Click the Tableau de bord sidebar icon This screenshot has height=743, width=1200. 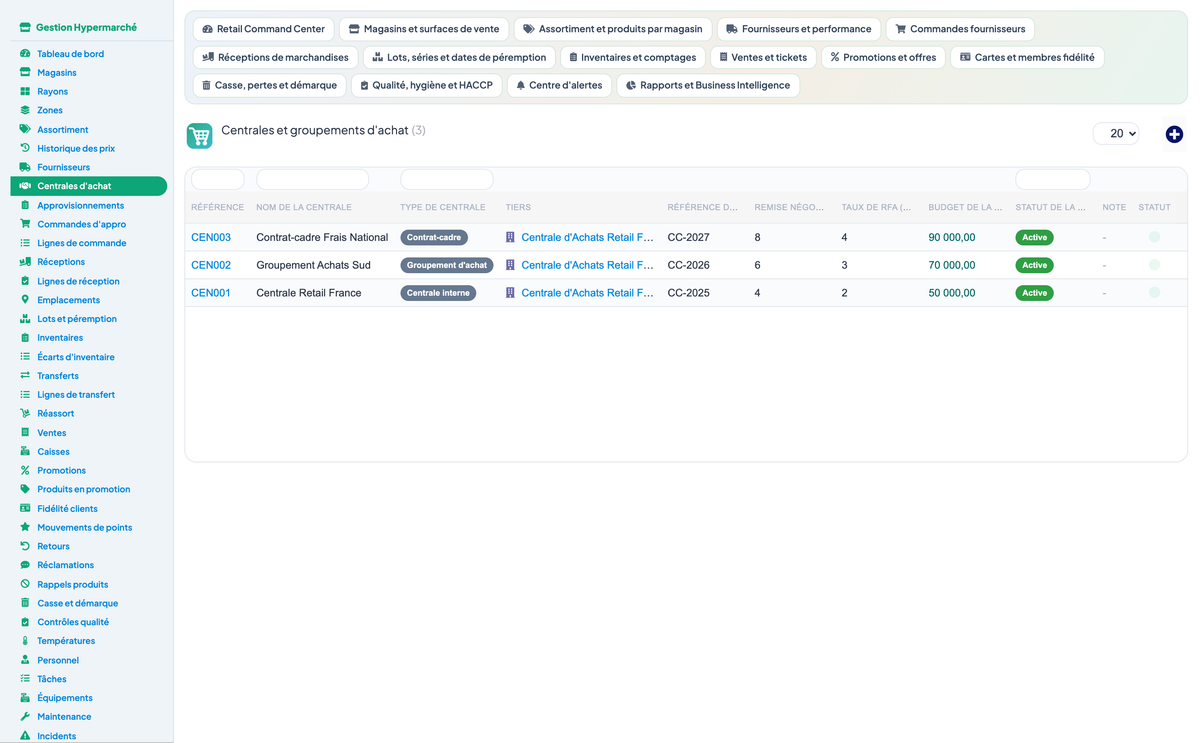[25, 53]
